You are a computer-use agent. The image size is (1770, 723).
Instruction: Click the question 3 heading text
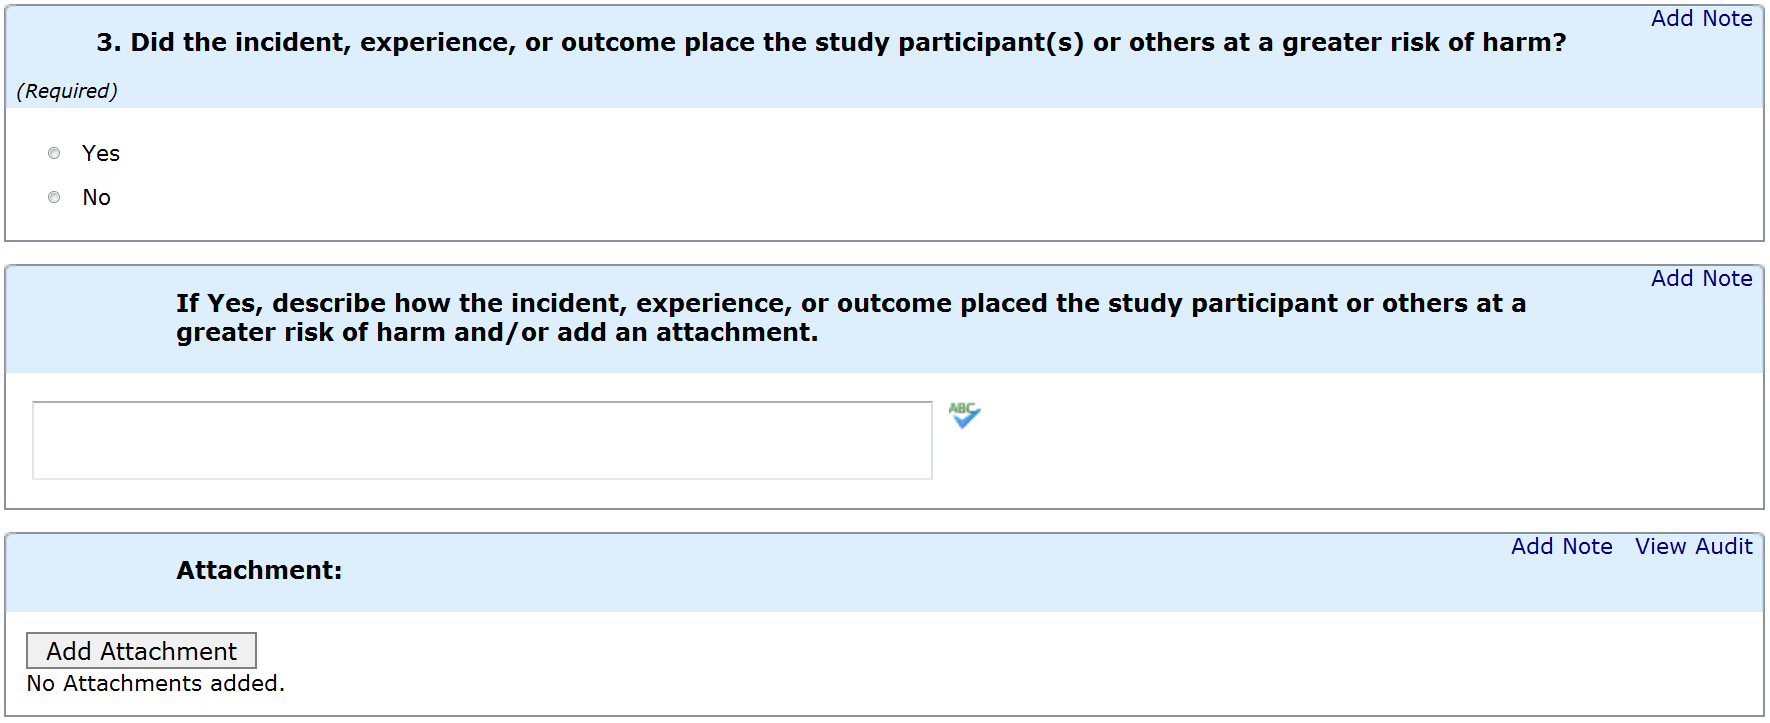tap(830, 43)
